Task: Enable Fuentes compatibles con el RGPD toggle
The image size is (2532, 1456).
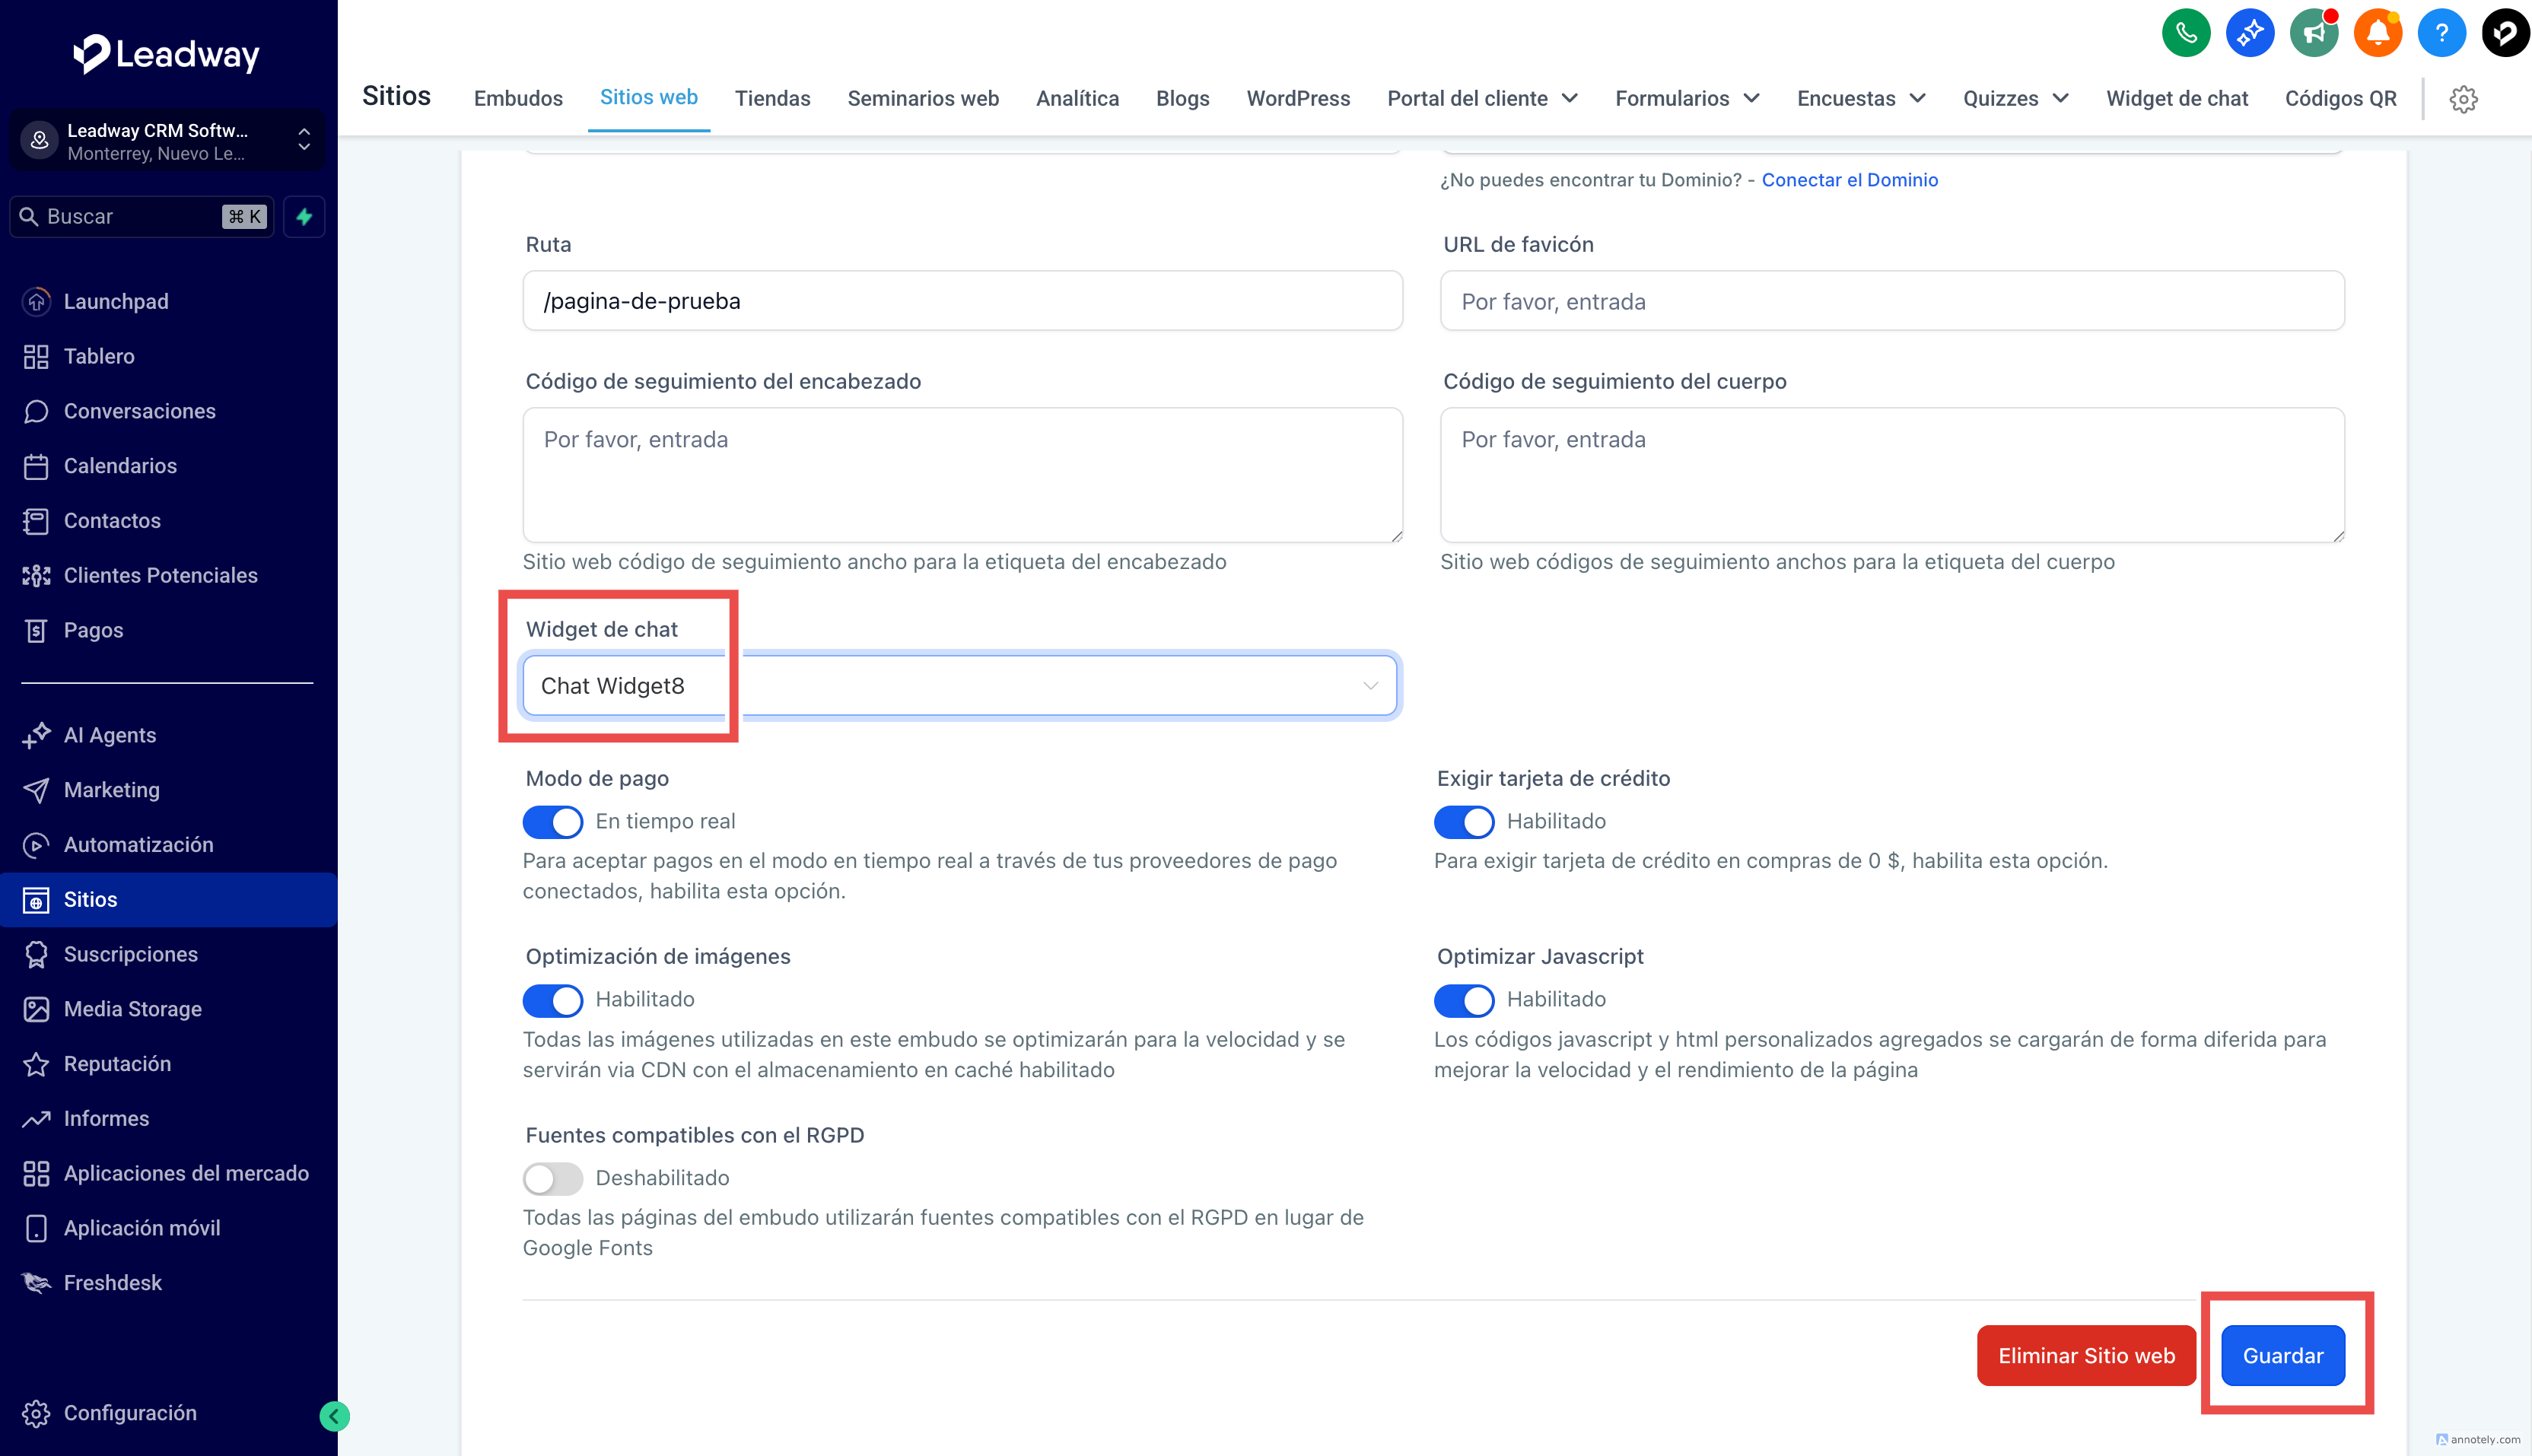Action: (553, 1178)
